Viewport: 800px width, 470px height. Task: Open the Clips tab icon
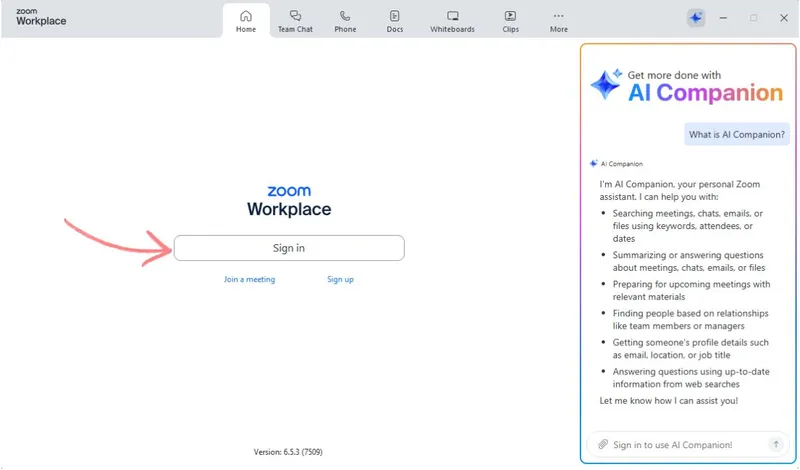510,16
